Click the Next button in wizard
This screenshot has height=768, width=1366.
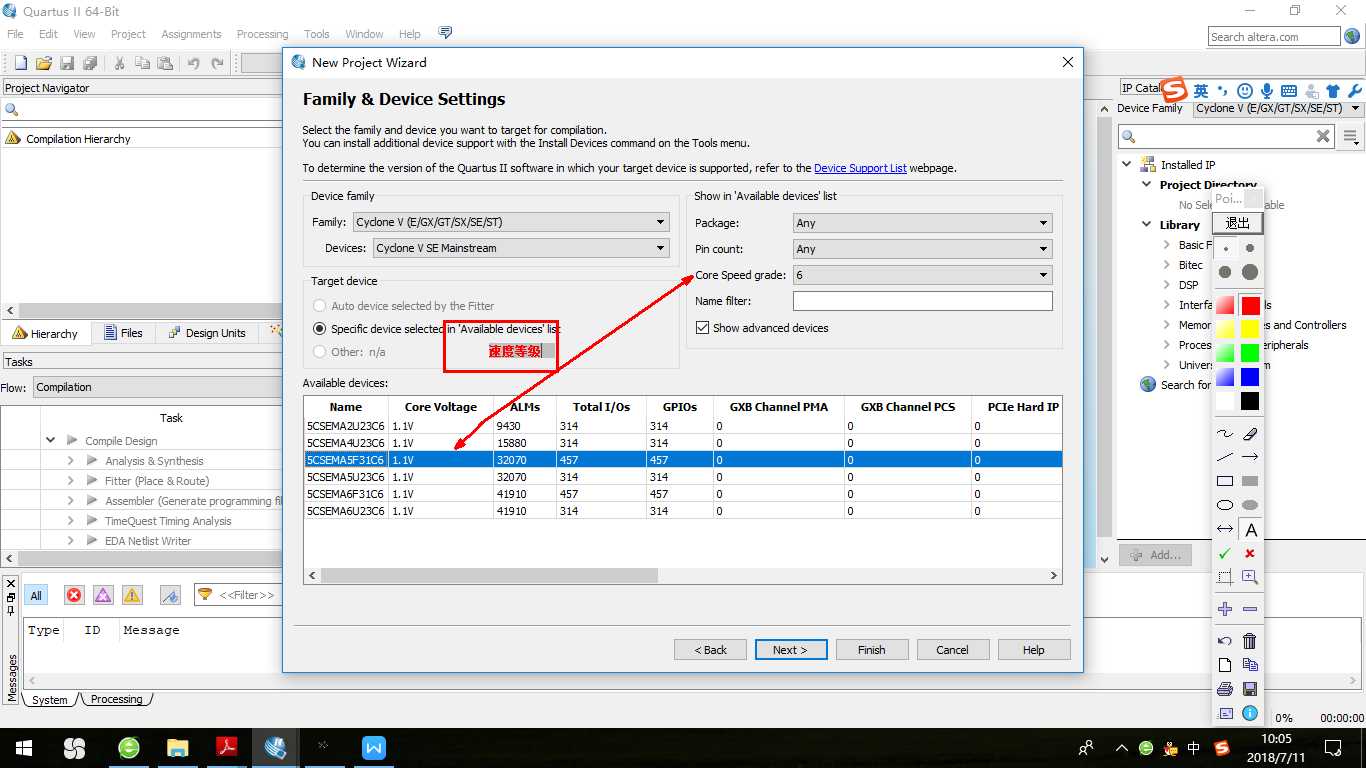791,650
